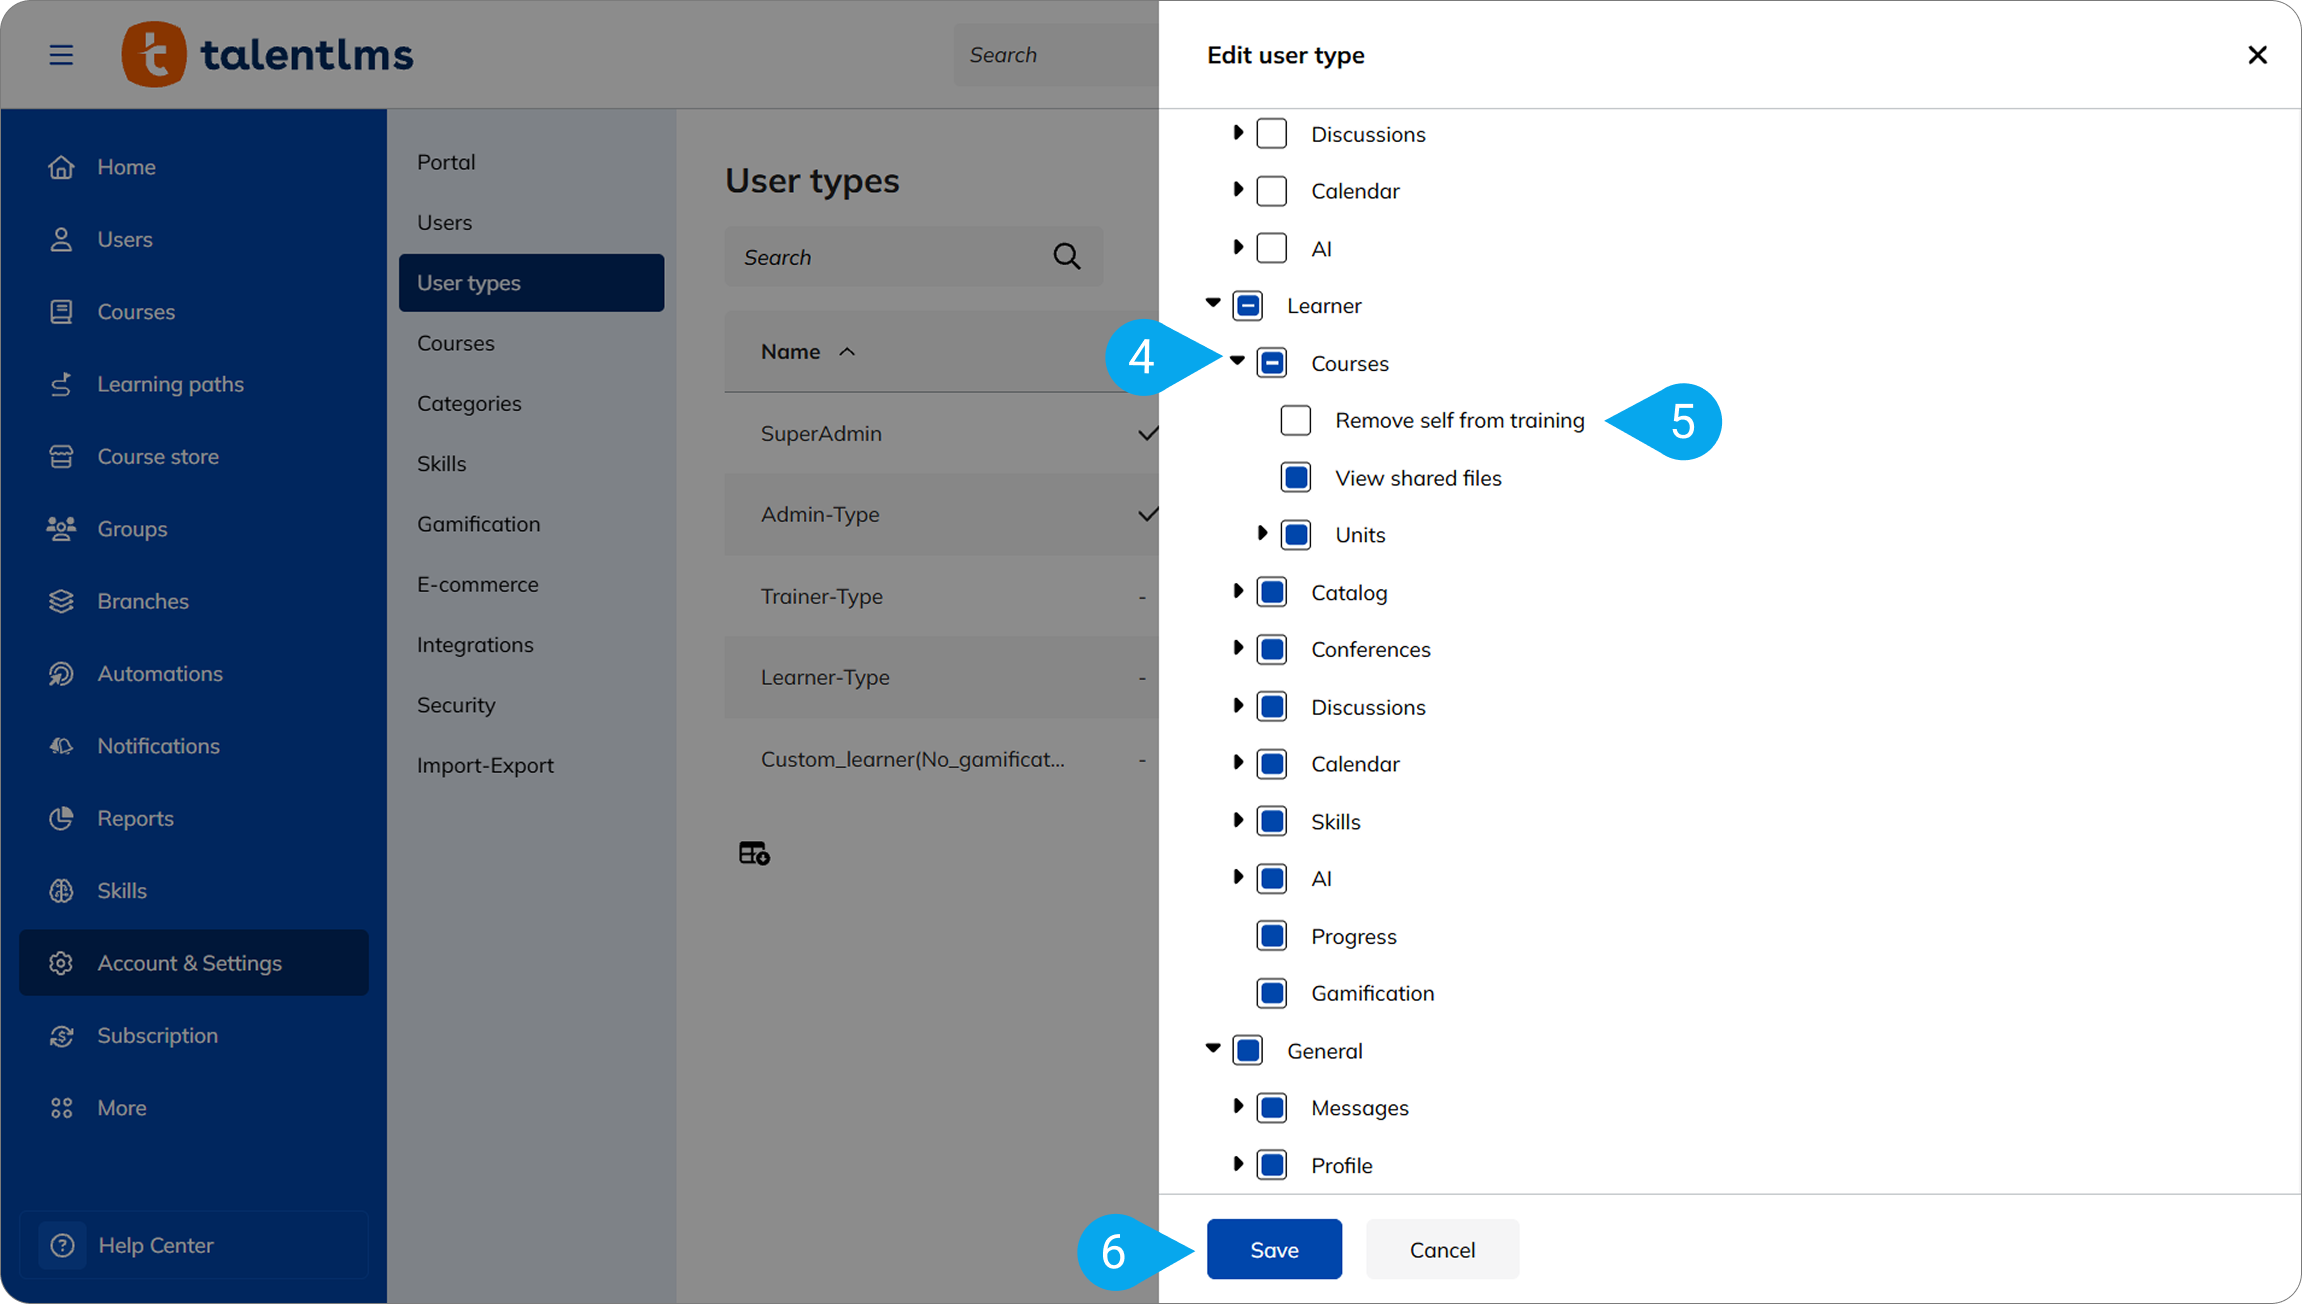Uncheck the View shared files checkbox
Screen dimensions: 2302x1304
1296,478
